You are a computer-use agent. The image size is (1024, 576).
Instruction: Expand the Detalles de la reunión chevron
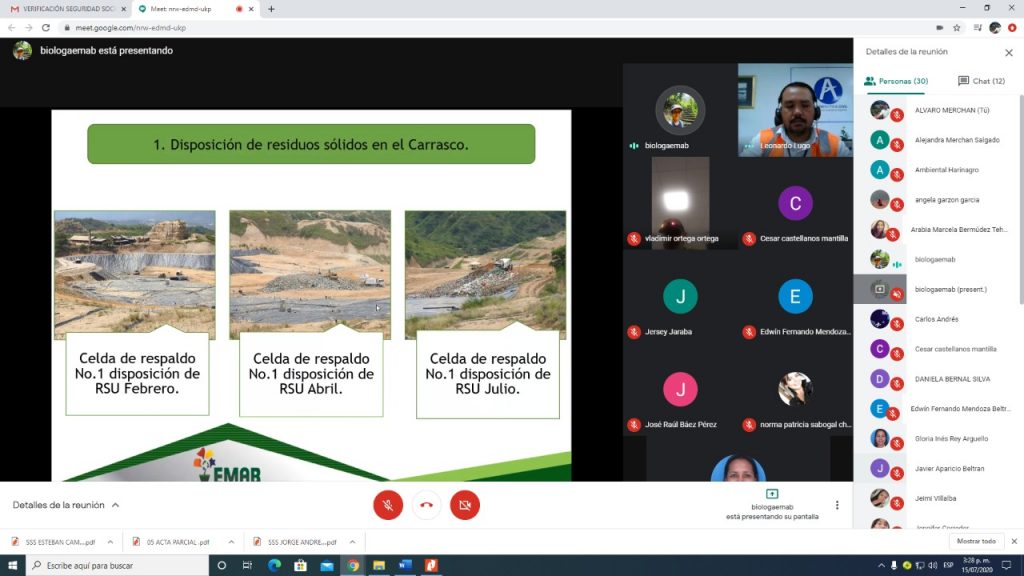click(x=116, y=505)
